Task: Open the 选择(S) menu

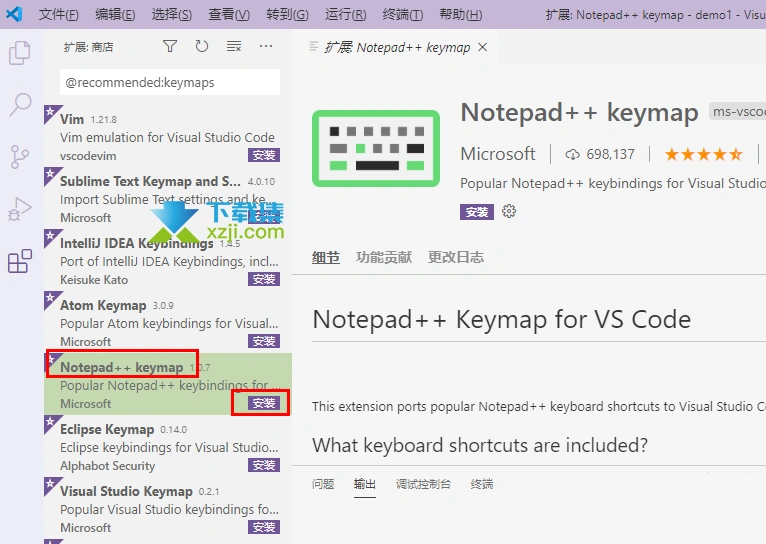Action: click(x=171, y=15)
